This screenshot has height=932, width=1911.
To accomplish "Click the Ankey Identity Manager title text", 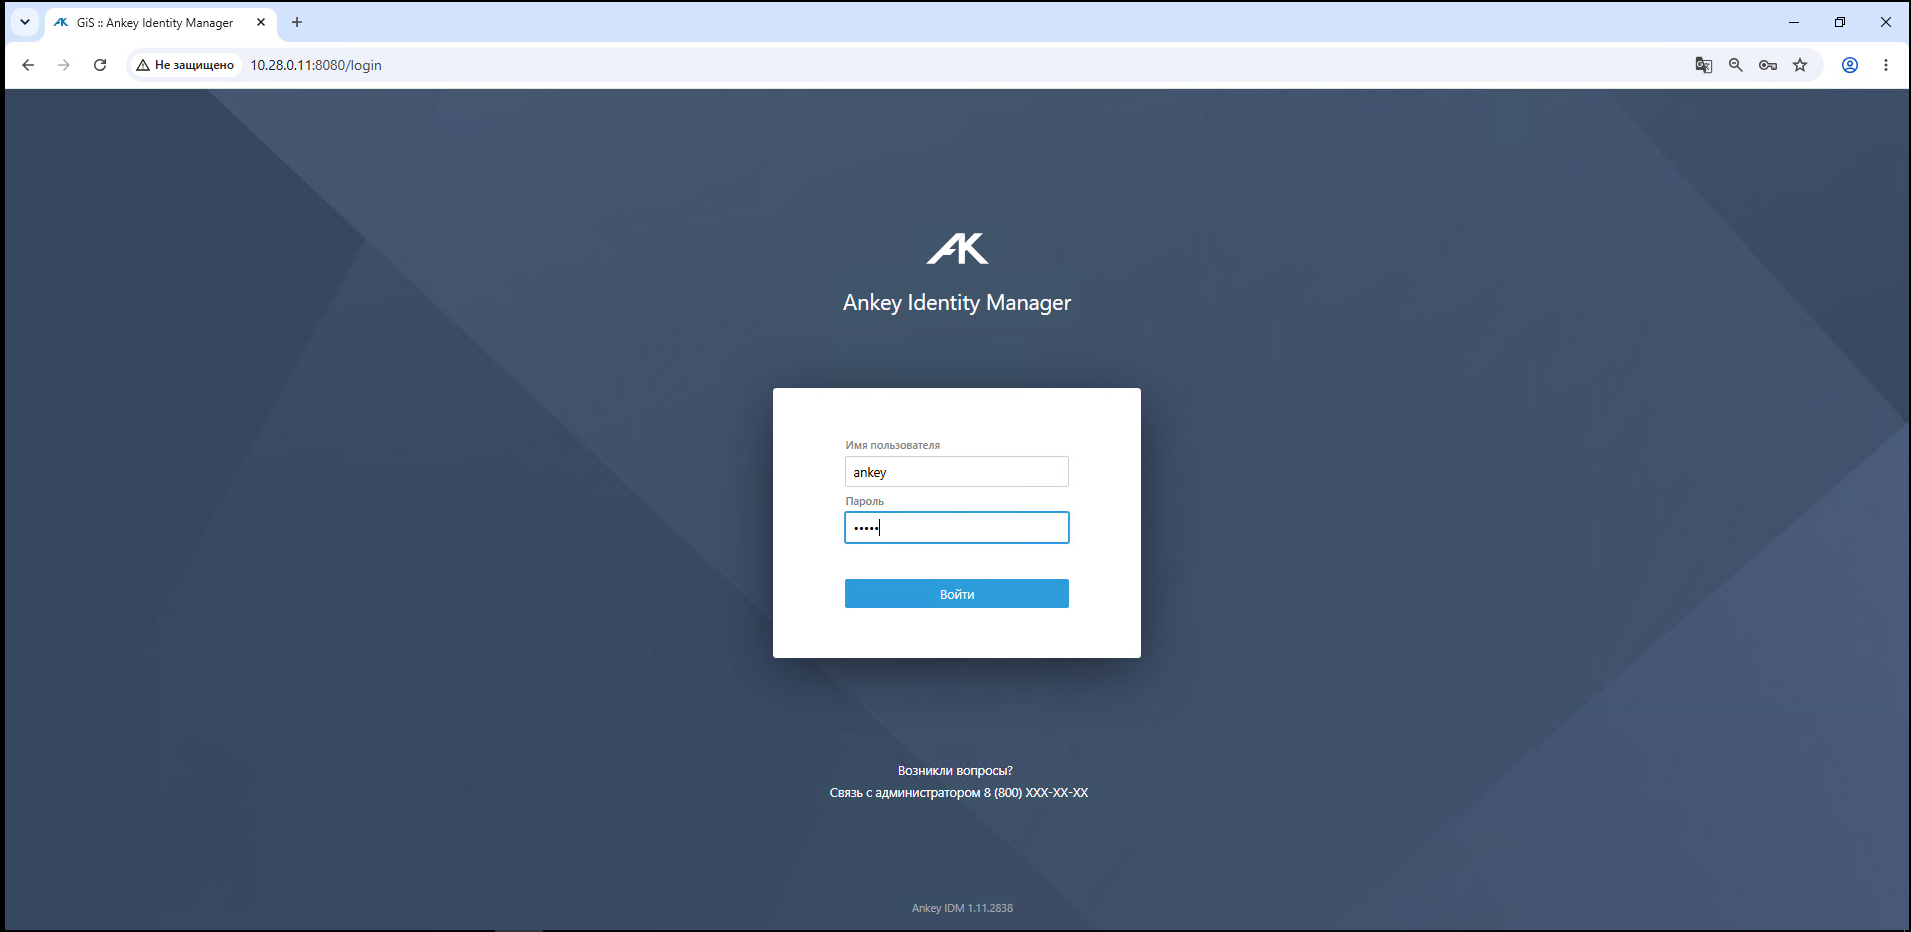I will coord(957,302).
